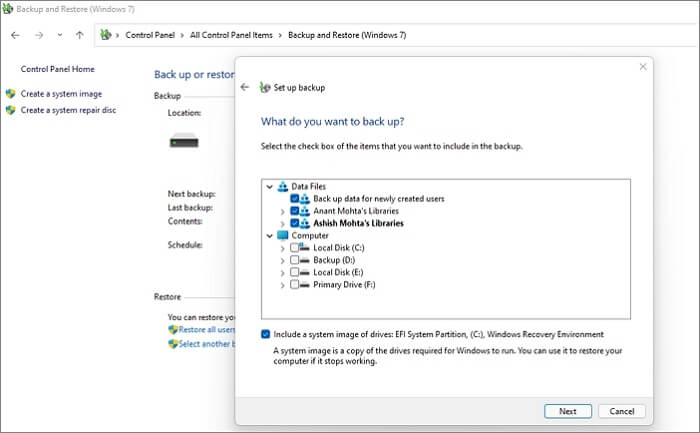Image resolution: width=700 pixels, height=433 pixels.
Task: Click the Next button
Action: pyautogui.click(x=567, y=411)
